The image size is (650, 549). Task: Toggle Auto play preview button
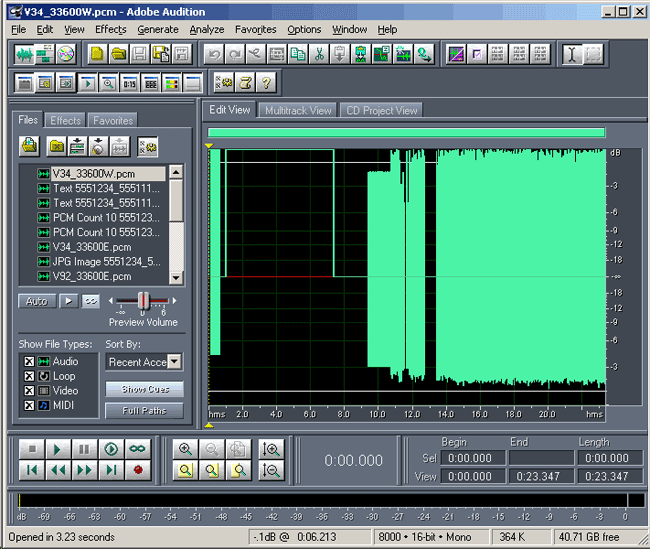(x=37, y=301)
